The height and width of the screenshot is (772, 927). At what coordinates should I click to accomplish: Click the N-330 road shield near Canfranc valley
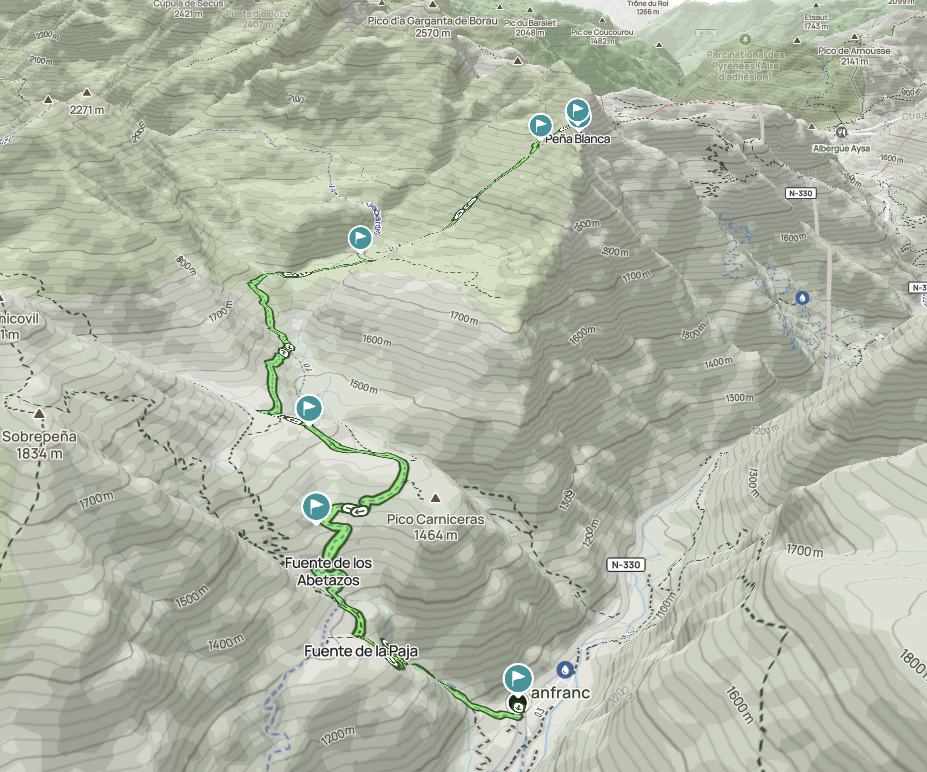click(625, 565)
